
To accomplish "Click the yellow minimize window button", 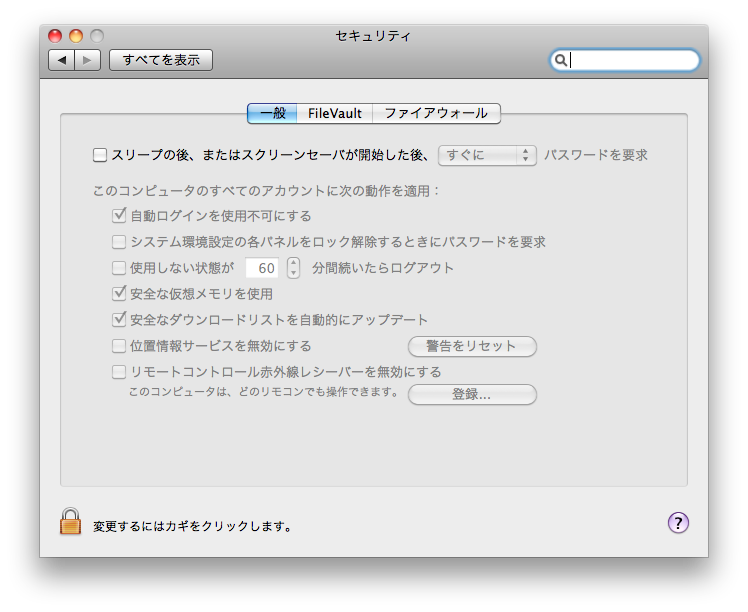I will tap(76, 36).
